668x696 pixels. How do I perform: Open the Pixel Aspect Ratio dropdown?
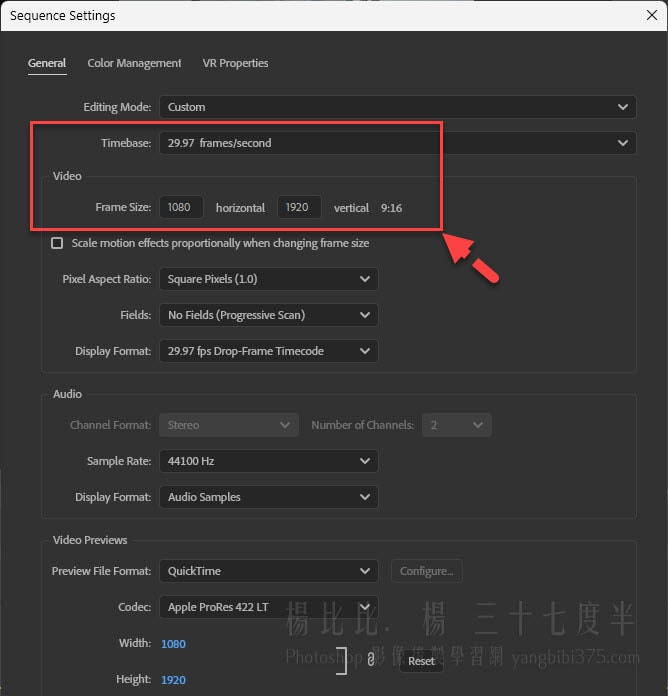point(269,279)
